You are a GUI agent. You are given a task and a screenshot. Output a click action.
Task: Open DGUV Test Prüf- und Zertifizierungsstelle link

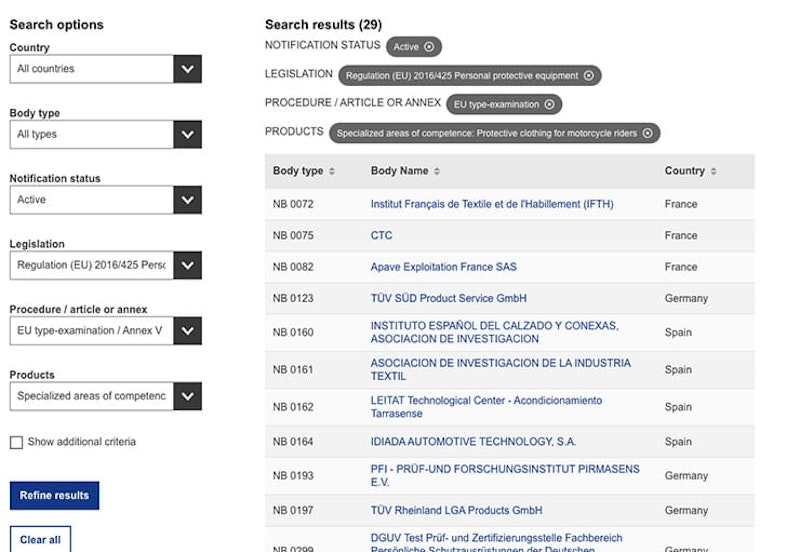click(496, 542)
